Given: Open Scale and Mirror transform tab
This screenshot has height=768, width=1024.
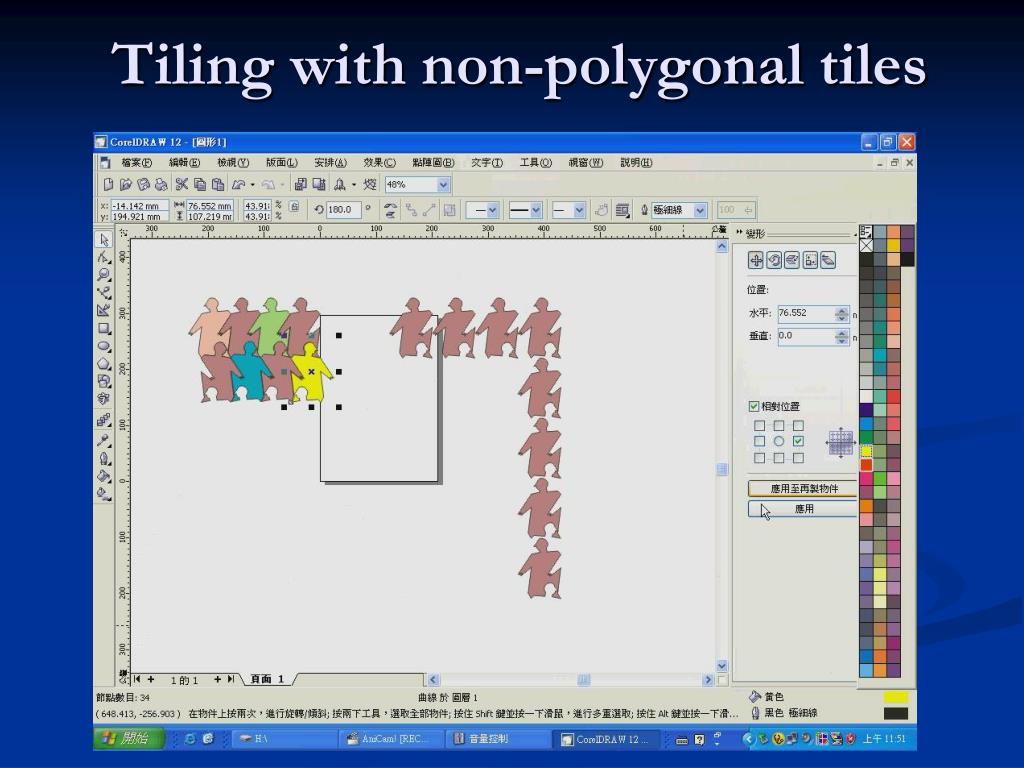Looking at the screenshot, I should pos(792,261).
